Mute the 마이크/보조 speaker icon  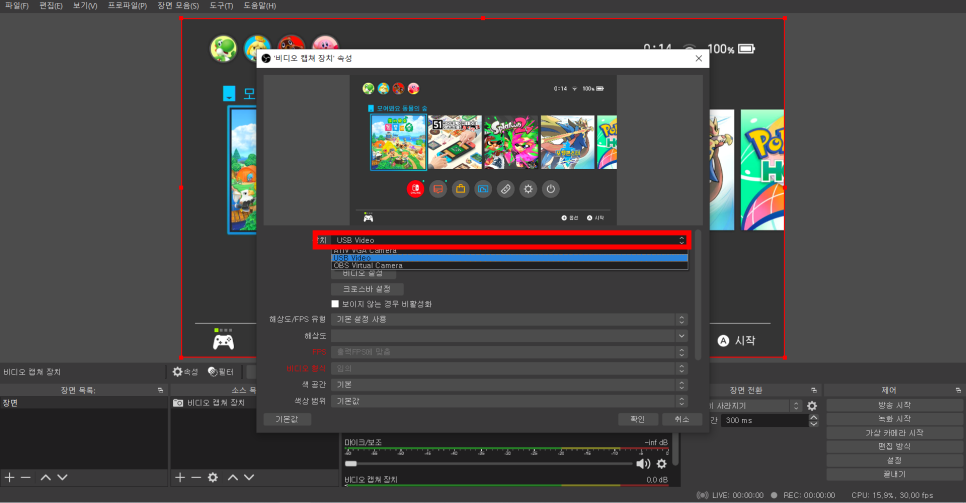[x=643, y=464]
